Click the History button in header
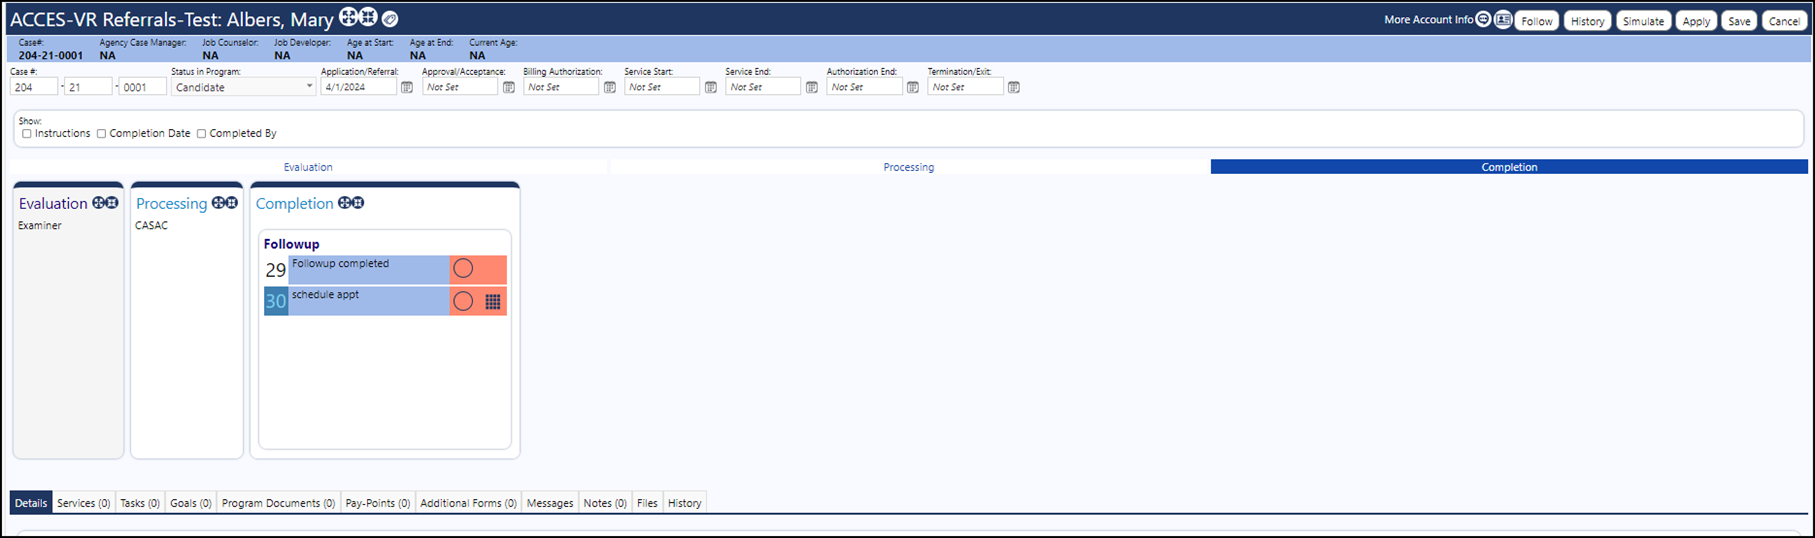This screenshot has height=538, width=1815. (1587, 21)
